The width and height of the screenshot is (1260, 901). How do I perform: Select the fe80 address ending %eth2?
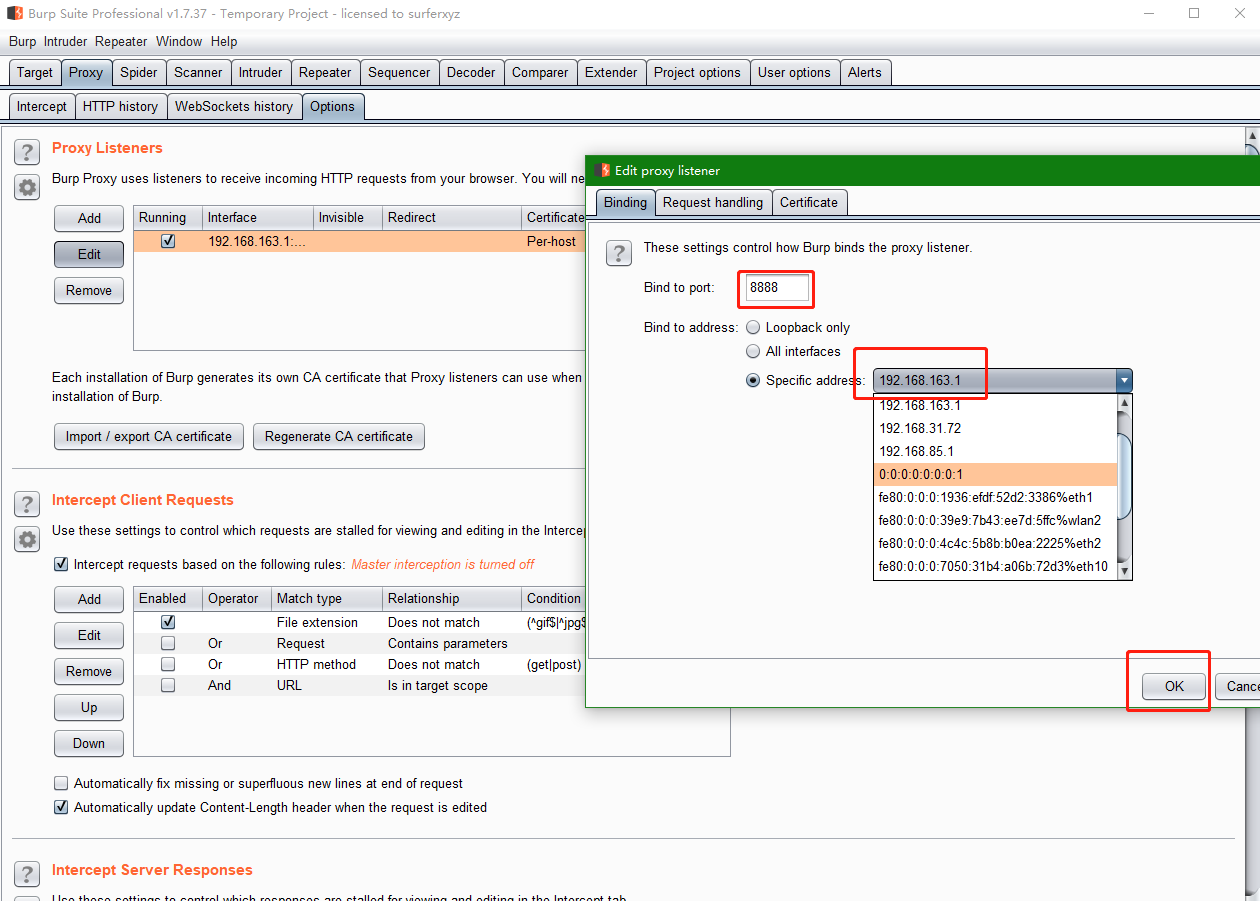(995, 543)
